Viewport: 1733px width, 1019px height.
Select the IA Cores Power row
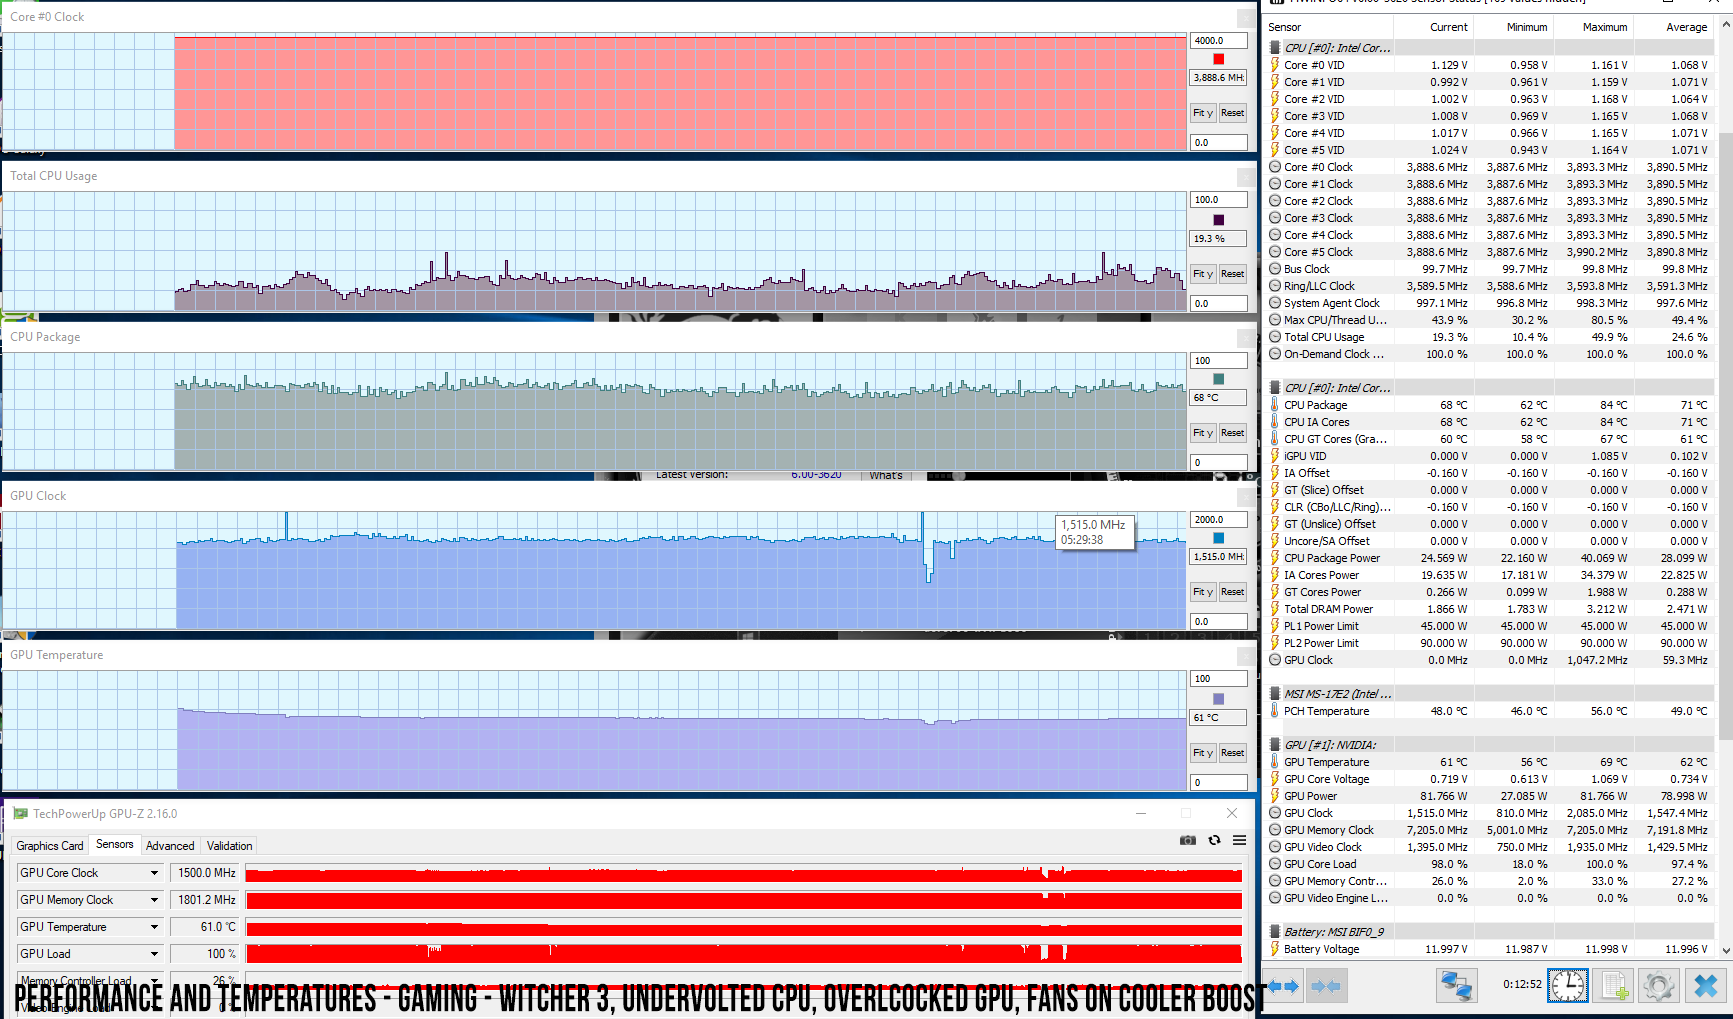pyautogui.click(x=1489, y=575)
